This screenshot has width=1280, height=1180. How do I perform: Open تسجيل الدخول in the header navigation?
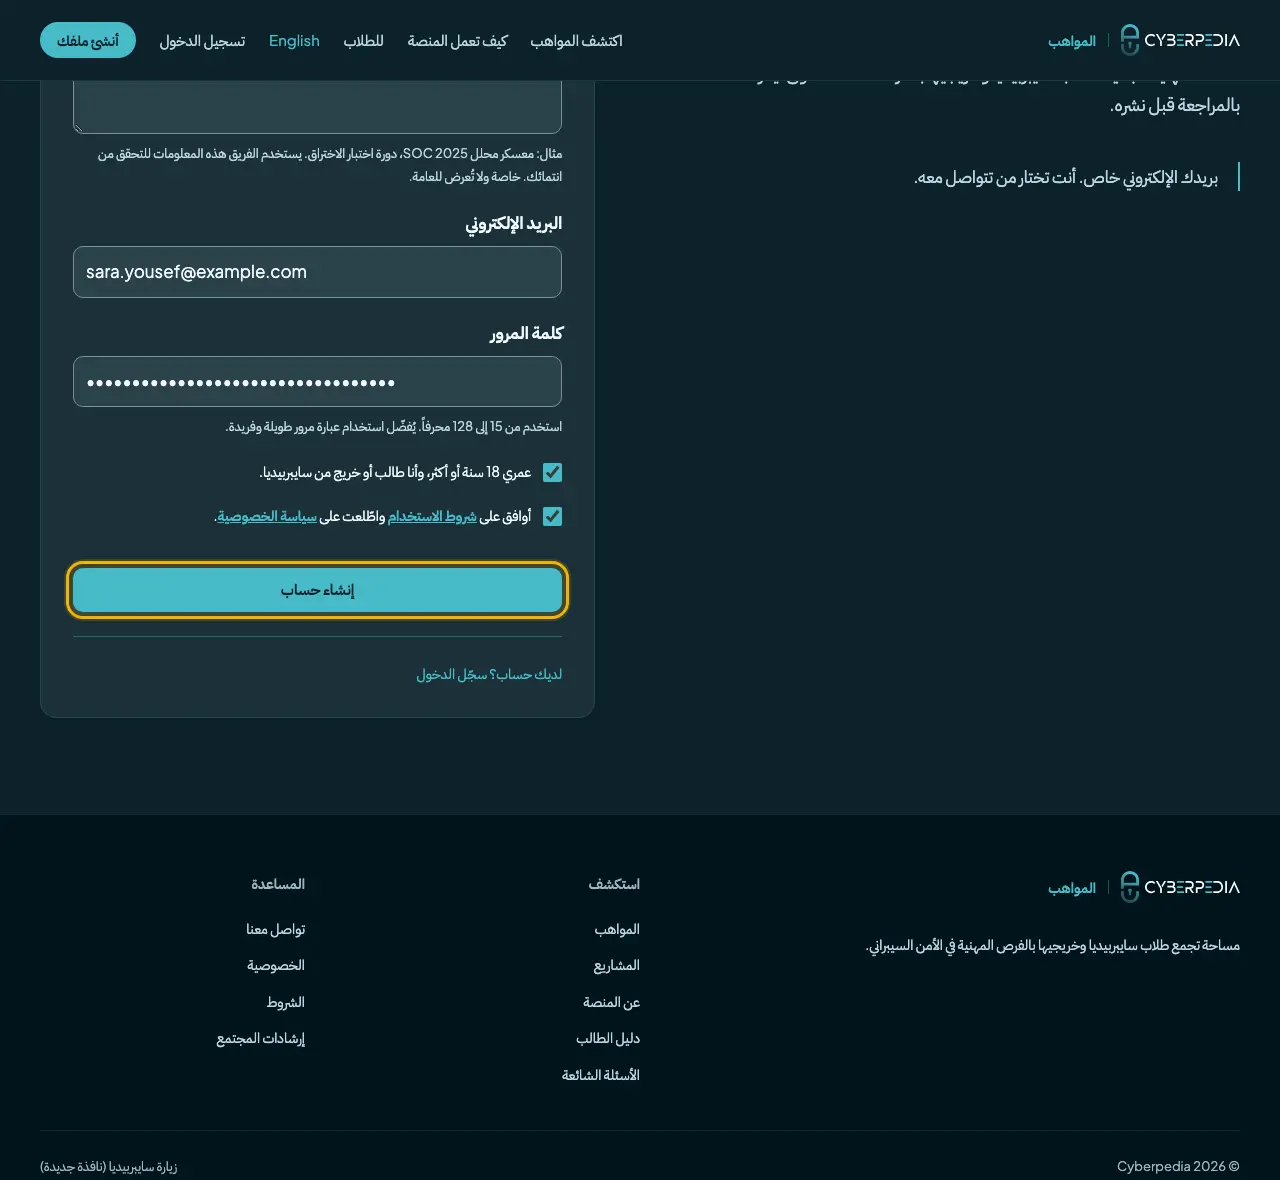coord(202,41)
